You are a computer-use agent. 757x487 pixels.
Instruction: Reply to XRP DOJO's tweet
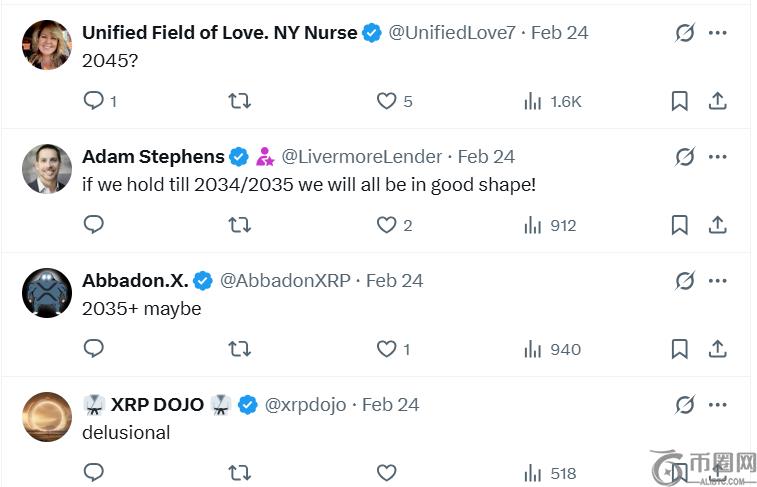[x=94, y=472]
